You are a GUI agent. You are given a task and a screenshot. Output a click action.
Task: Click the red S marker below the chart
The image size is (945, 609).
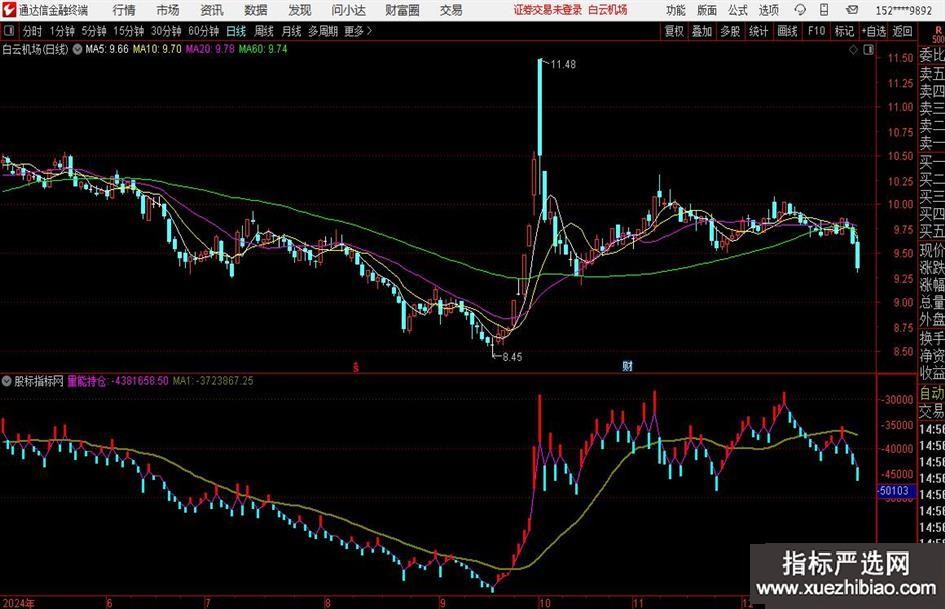point(356,366)
